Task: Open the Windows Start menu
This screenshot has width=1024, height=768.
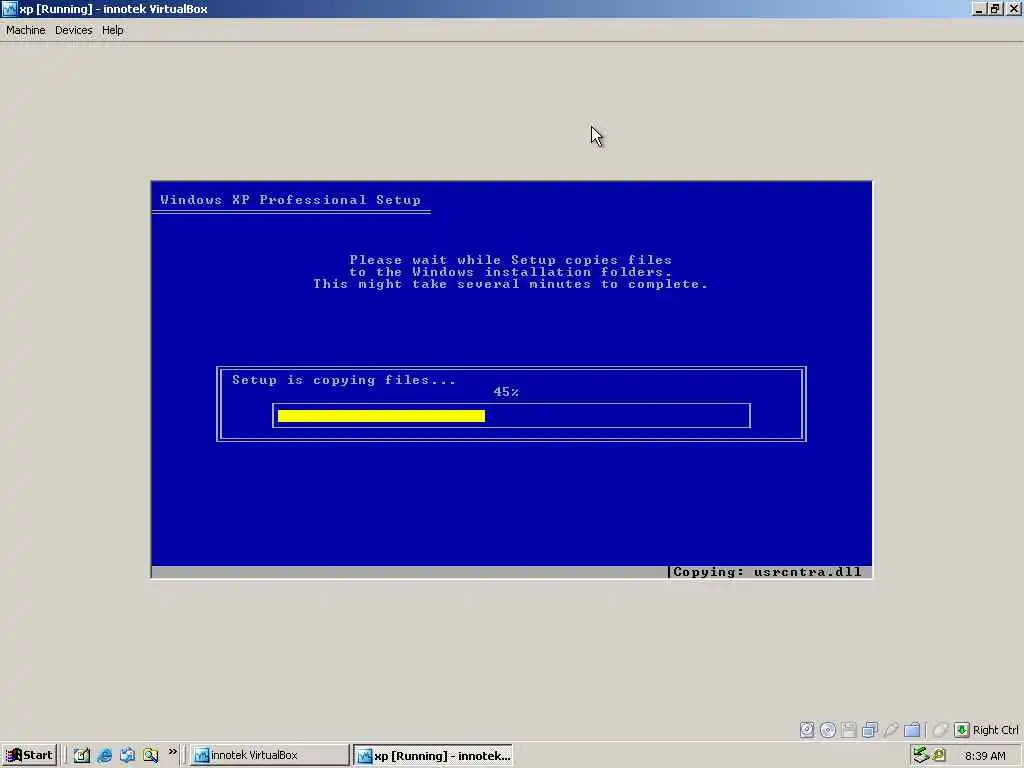Action: coord(29,755)
